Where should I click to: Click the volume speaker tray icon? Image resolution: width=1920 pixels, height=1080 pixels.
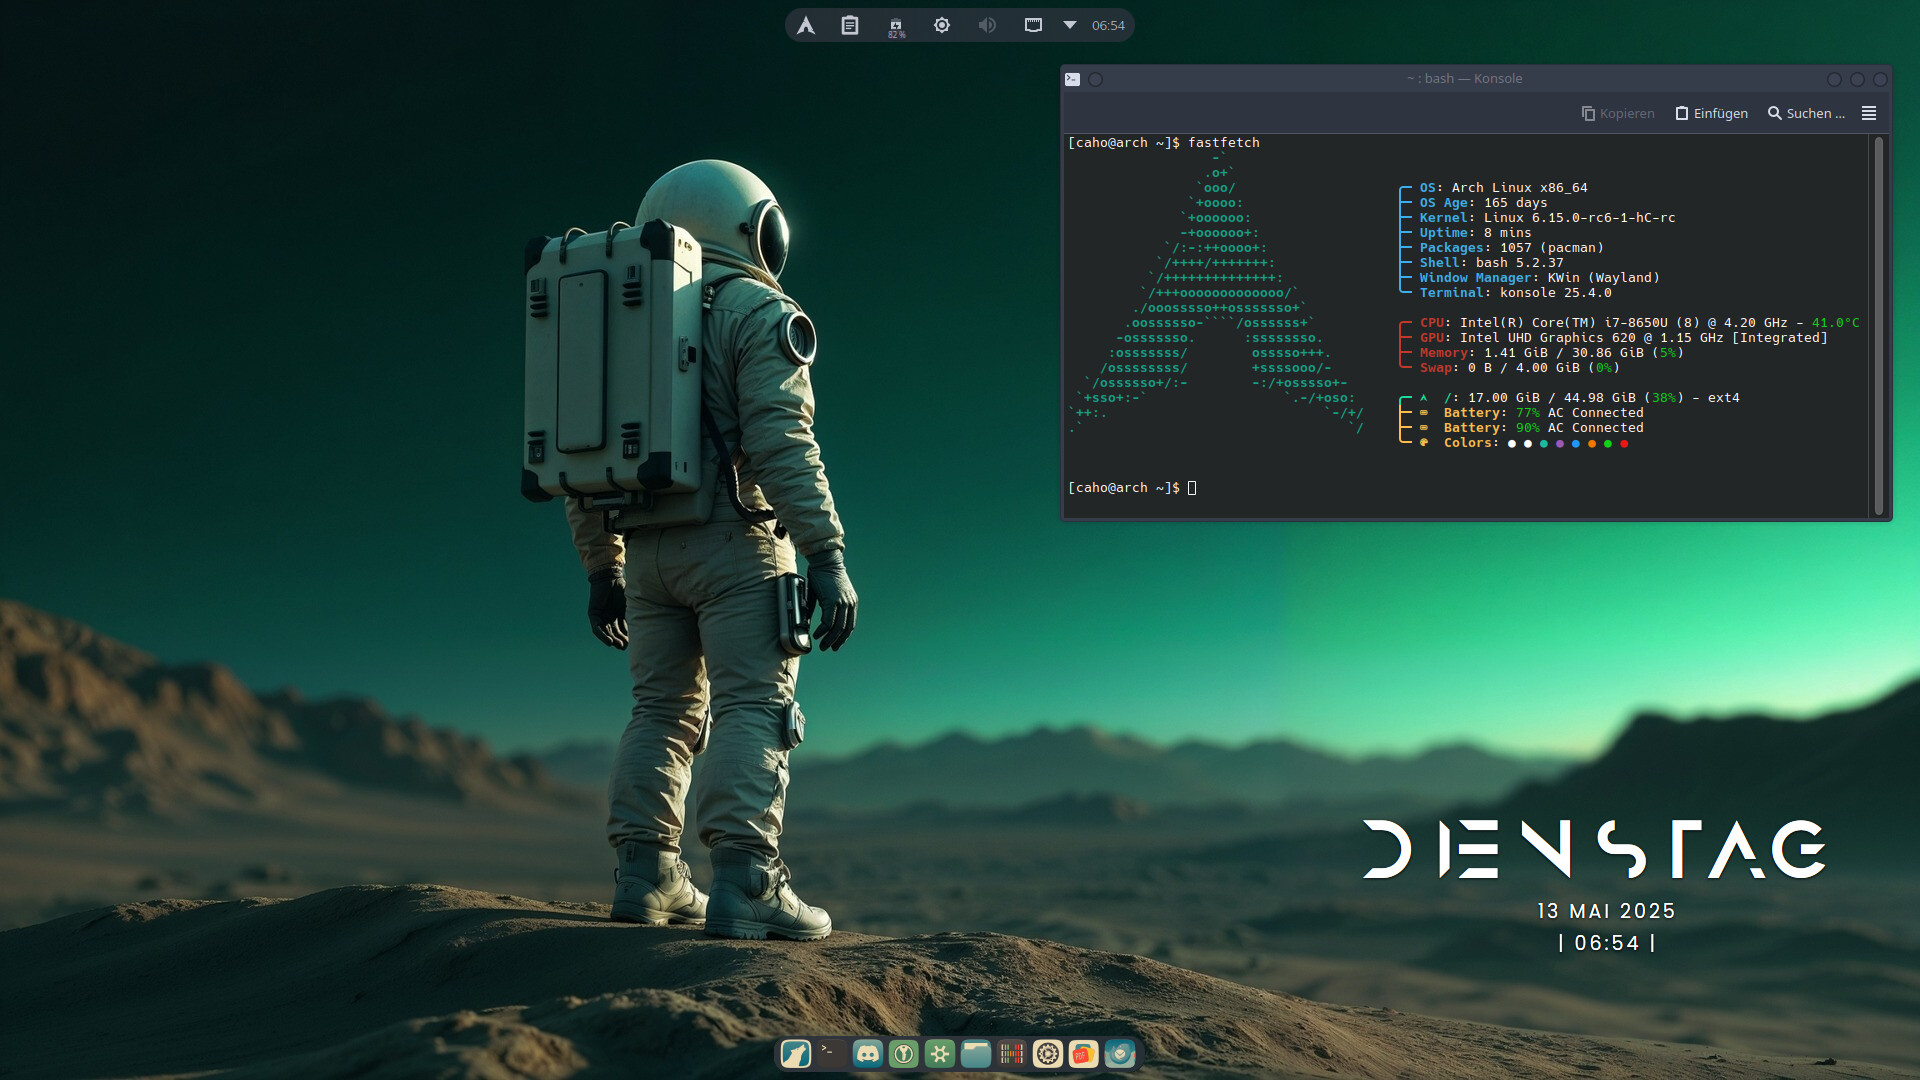(987, 26)
